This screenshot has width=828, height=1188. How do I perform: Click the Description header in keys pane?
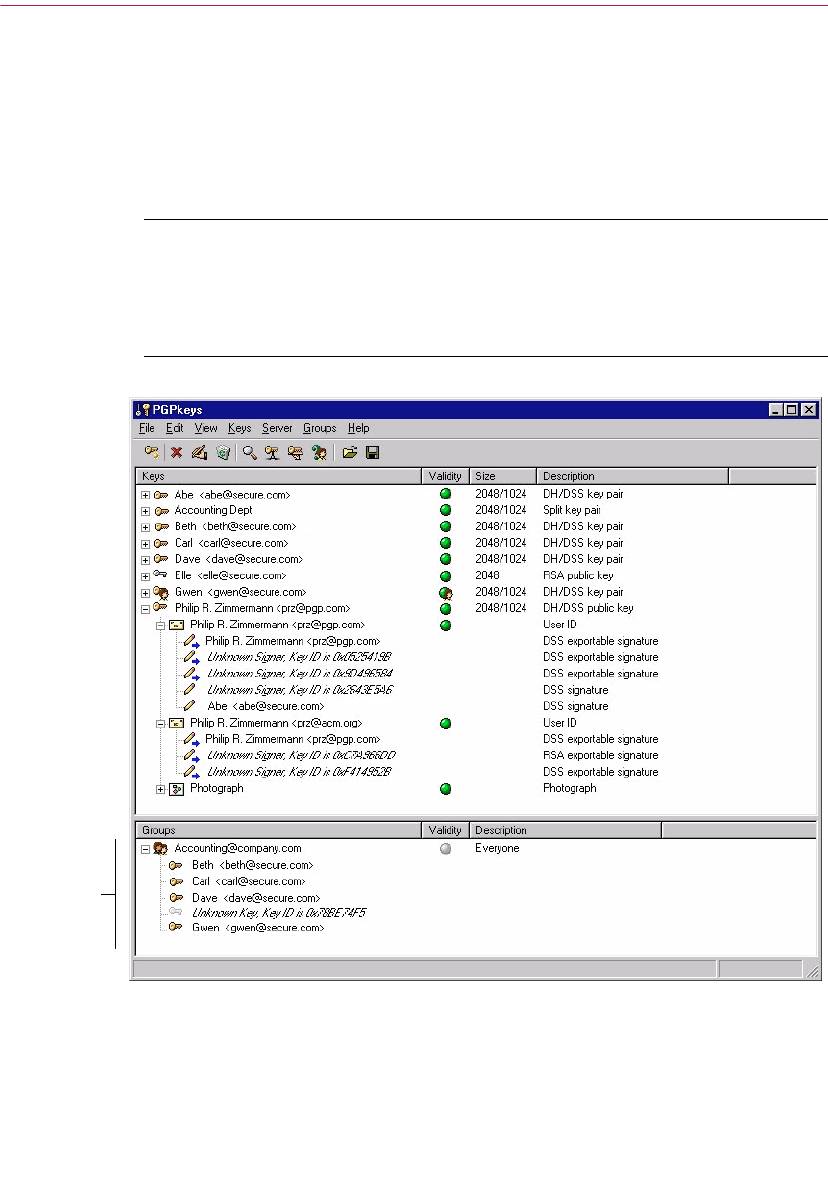(x=633, y=476)
